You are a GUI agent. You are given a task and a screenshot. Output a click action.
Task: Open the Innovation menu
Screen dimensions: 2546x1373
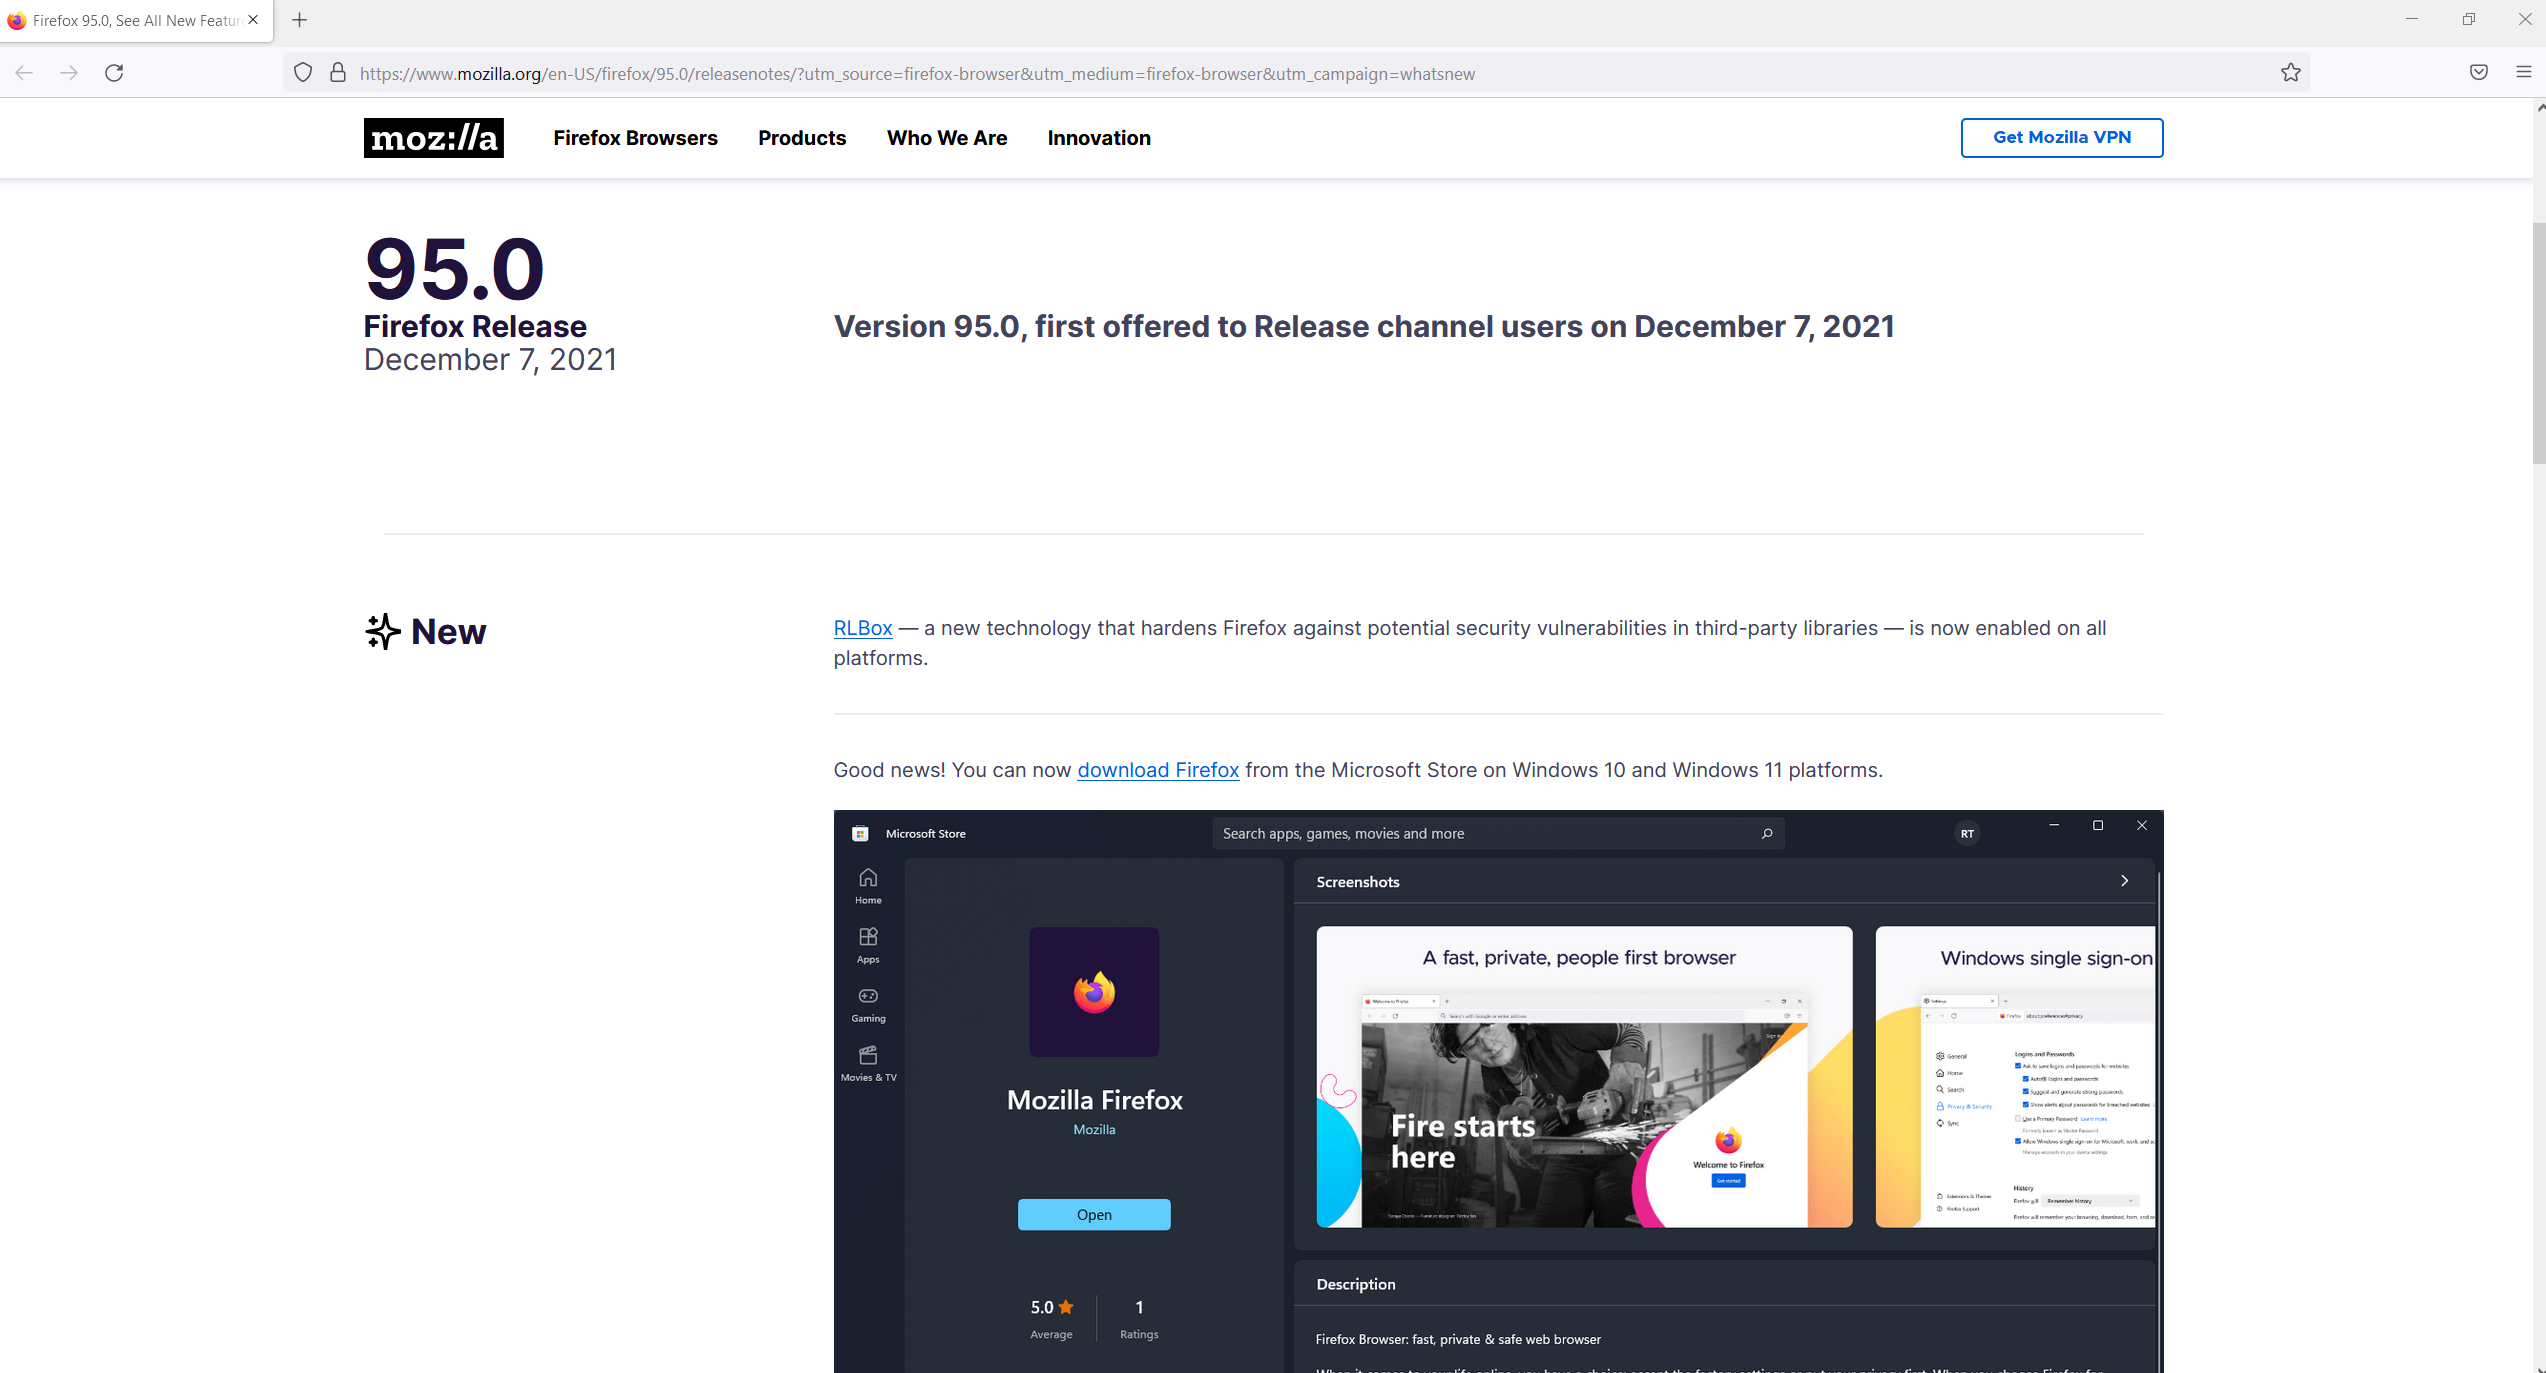pos(1099,138)
